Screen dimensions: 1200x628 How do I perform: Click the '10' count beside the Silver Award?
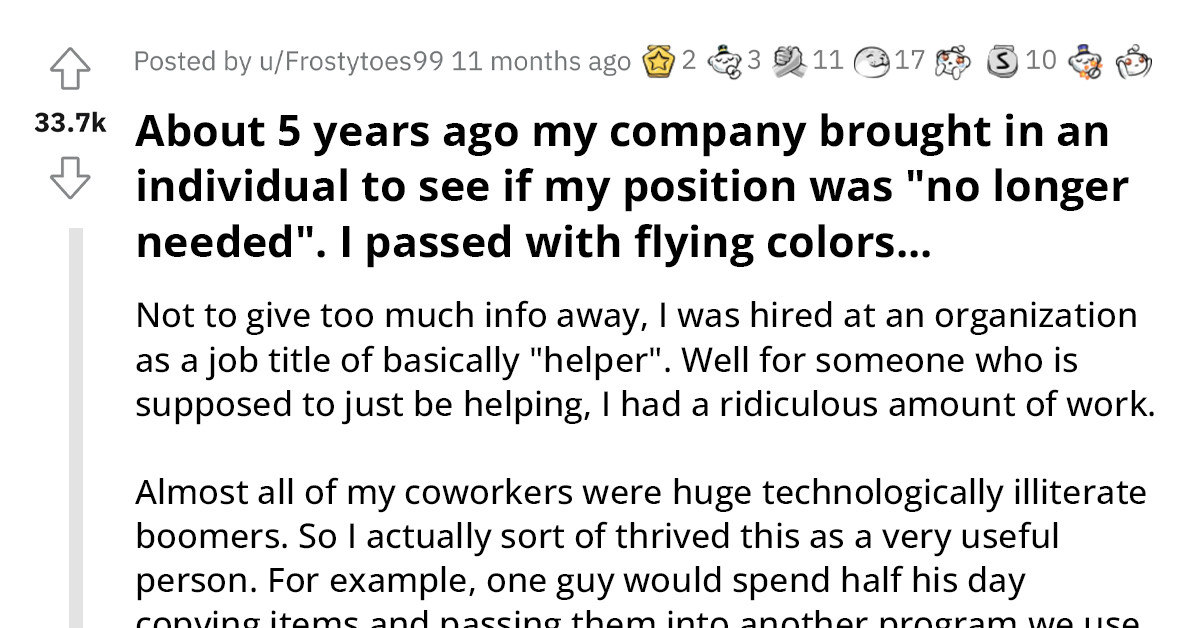(1042, 61)
